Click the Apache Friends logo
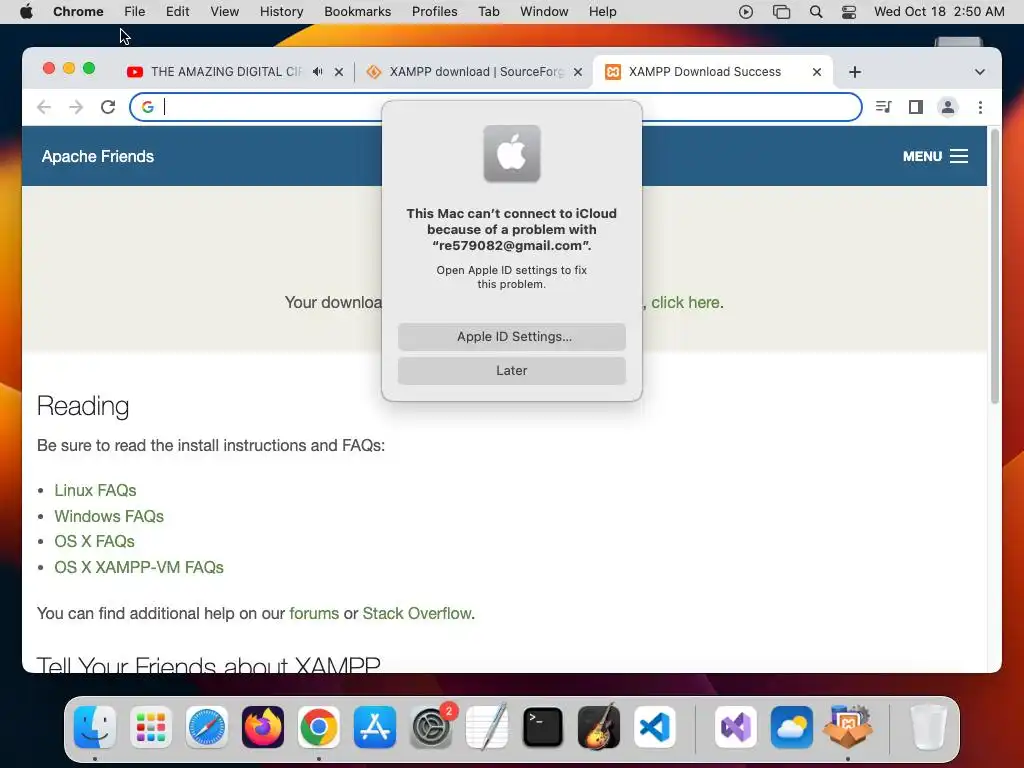The image size is (1024, 768). click(x=98, y=156)
